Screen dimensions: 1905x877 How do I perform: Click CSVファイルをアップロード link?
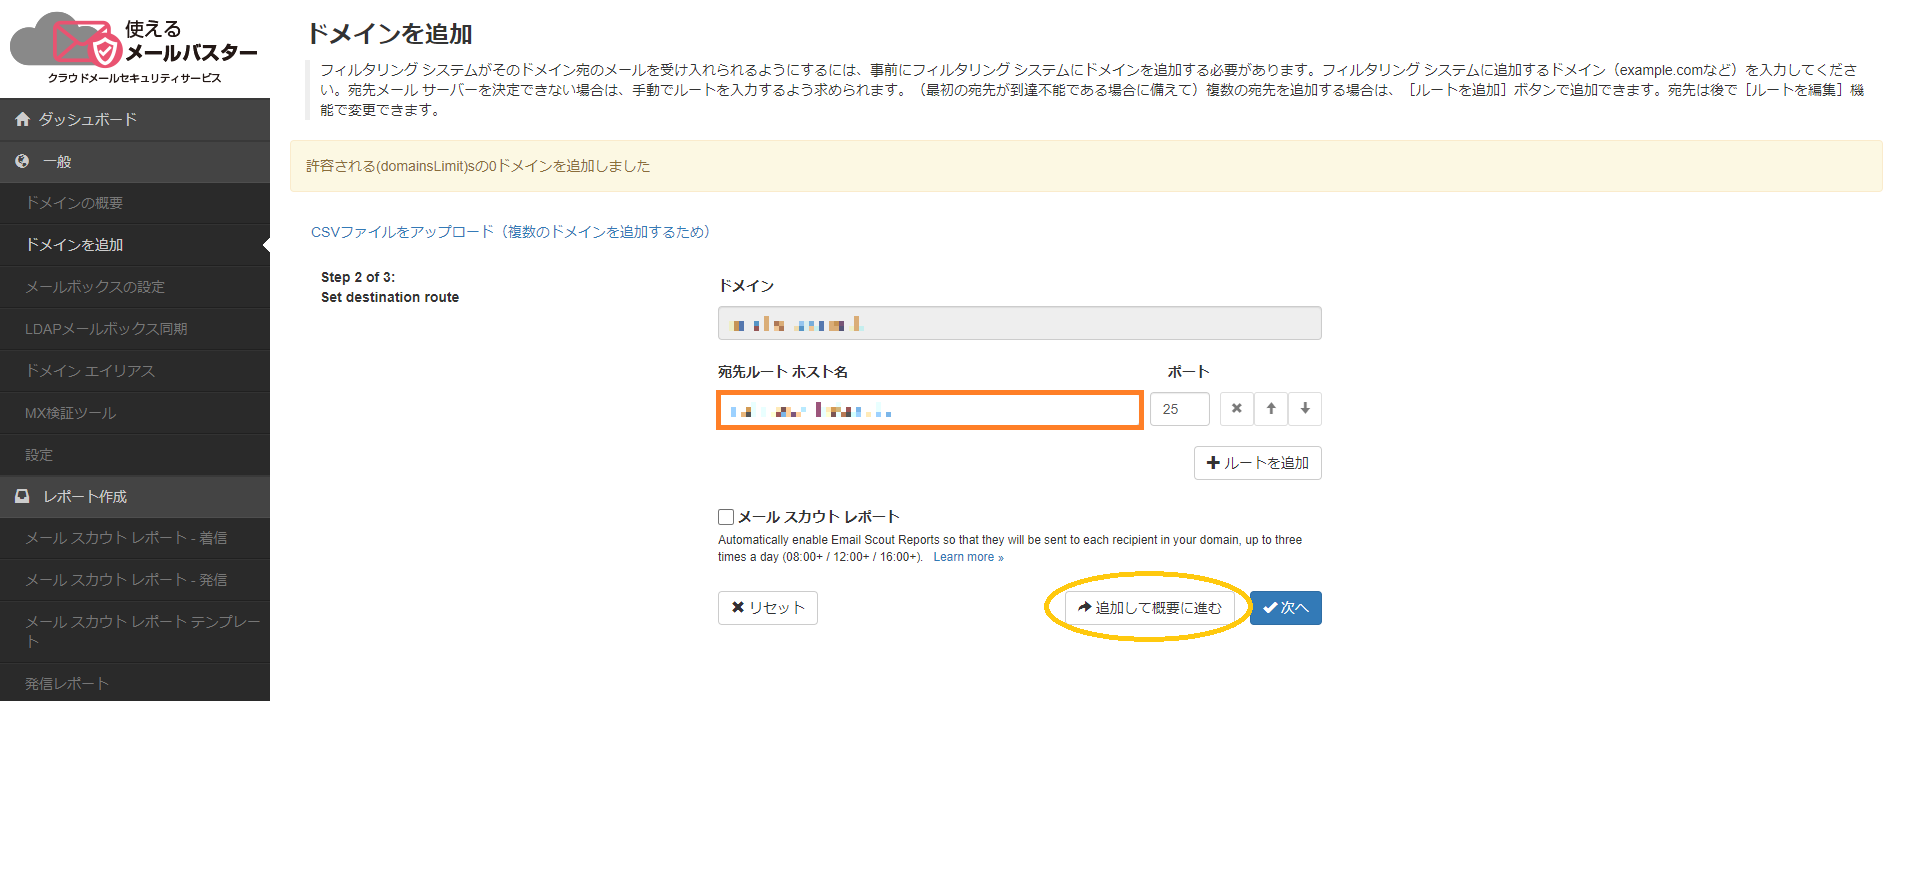[x=510, y=232]
